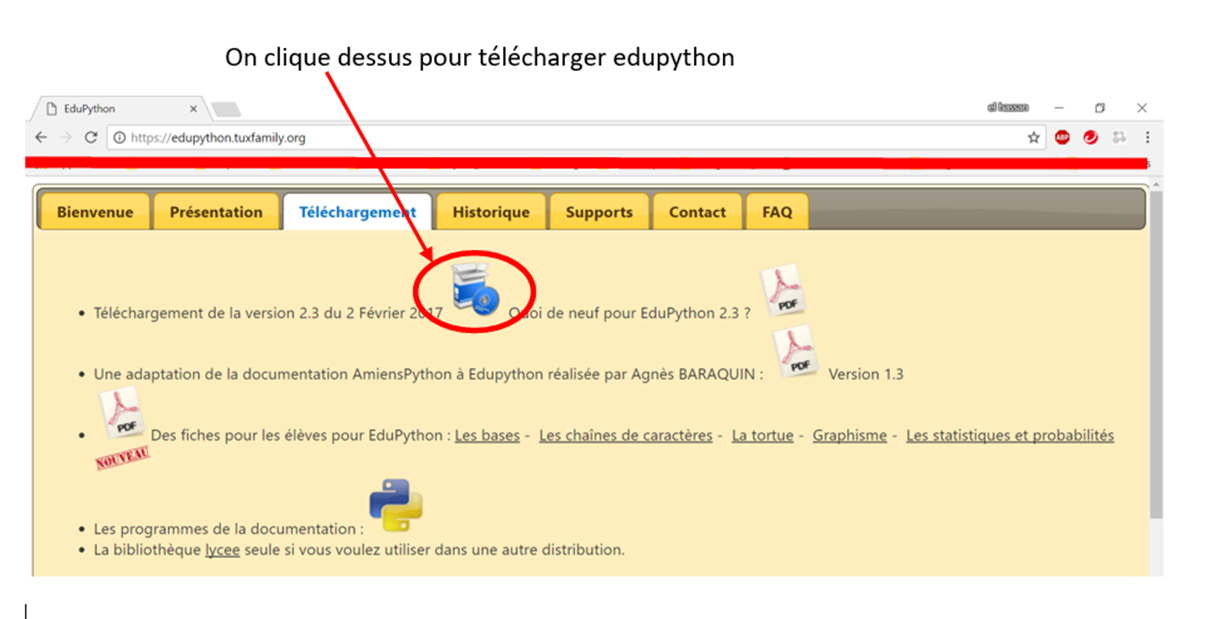Click the red ABP Adblock Plus extension icon
Image resolution: width=1206 pixels, height=619 pixels.
click(1062, 138)
